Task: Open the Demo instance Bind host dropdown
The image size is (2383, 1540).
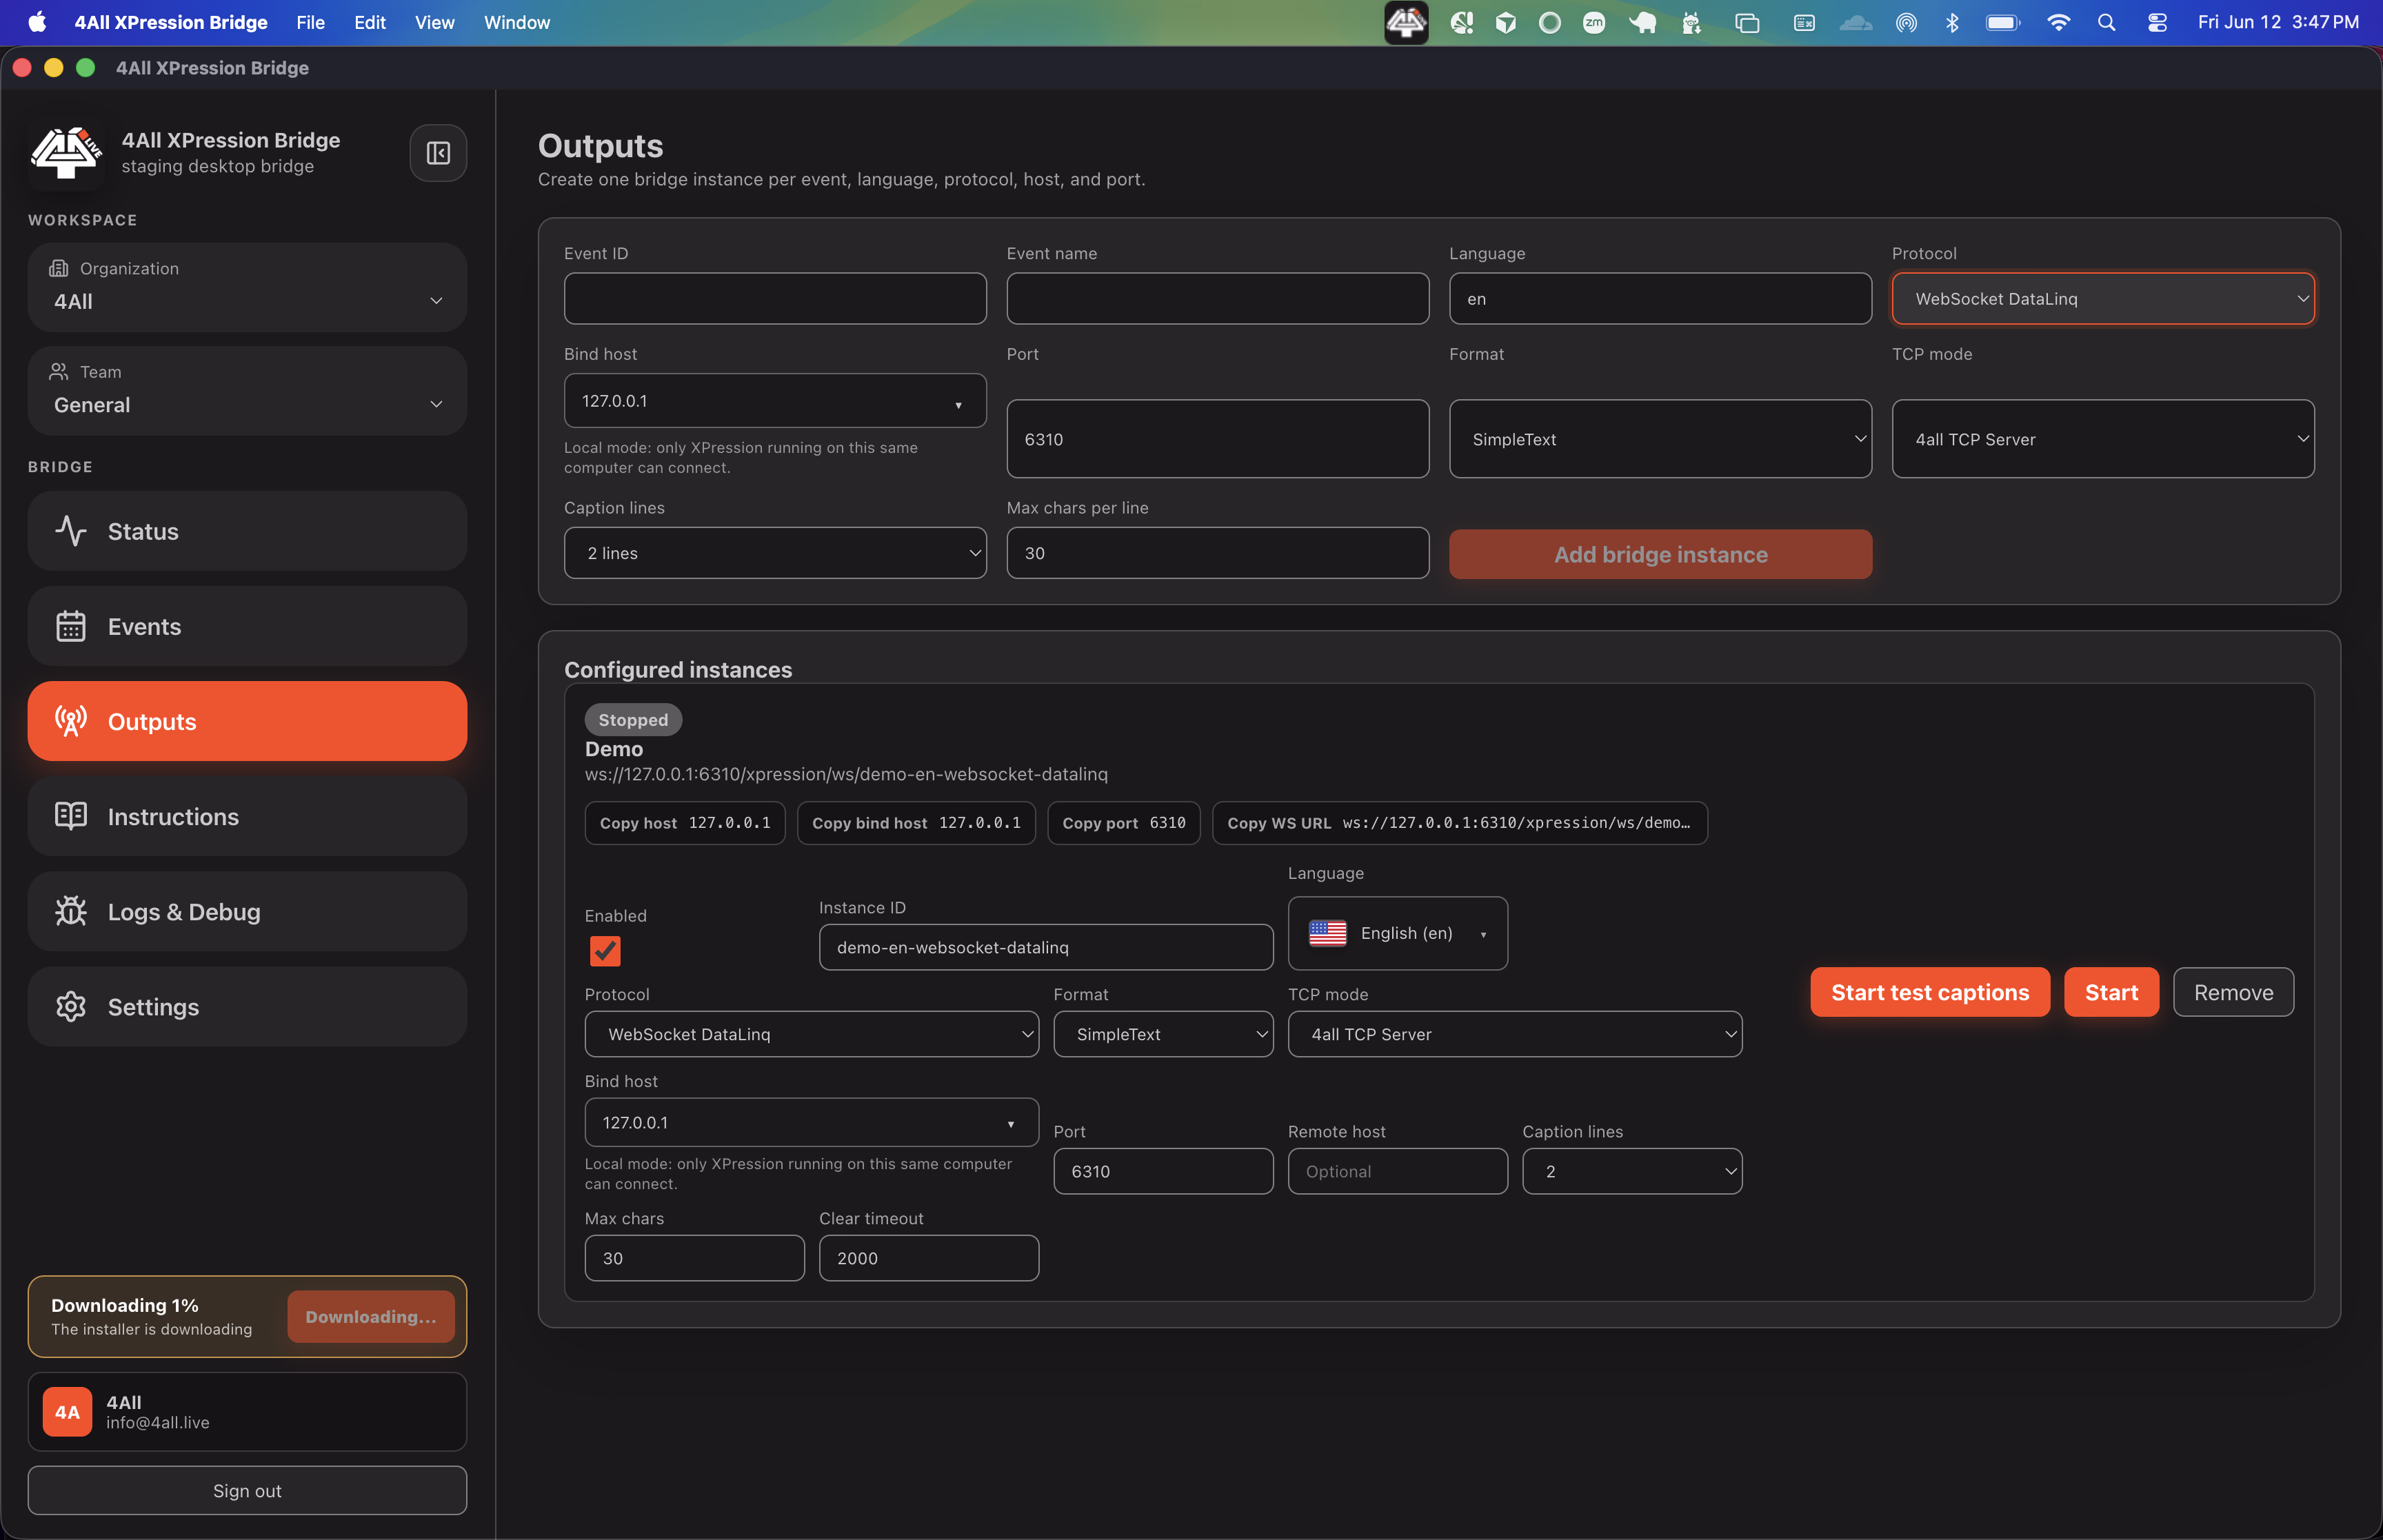Action: pyautogui.click(x=812, y=1122)
